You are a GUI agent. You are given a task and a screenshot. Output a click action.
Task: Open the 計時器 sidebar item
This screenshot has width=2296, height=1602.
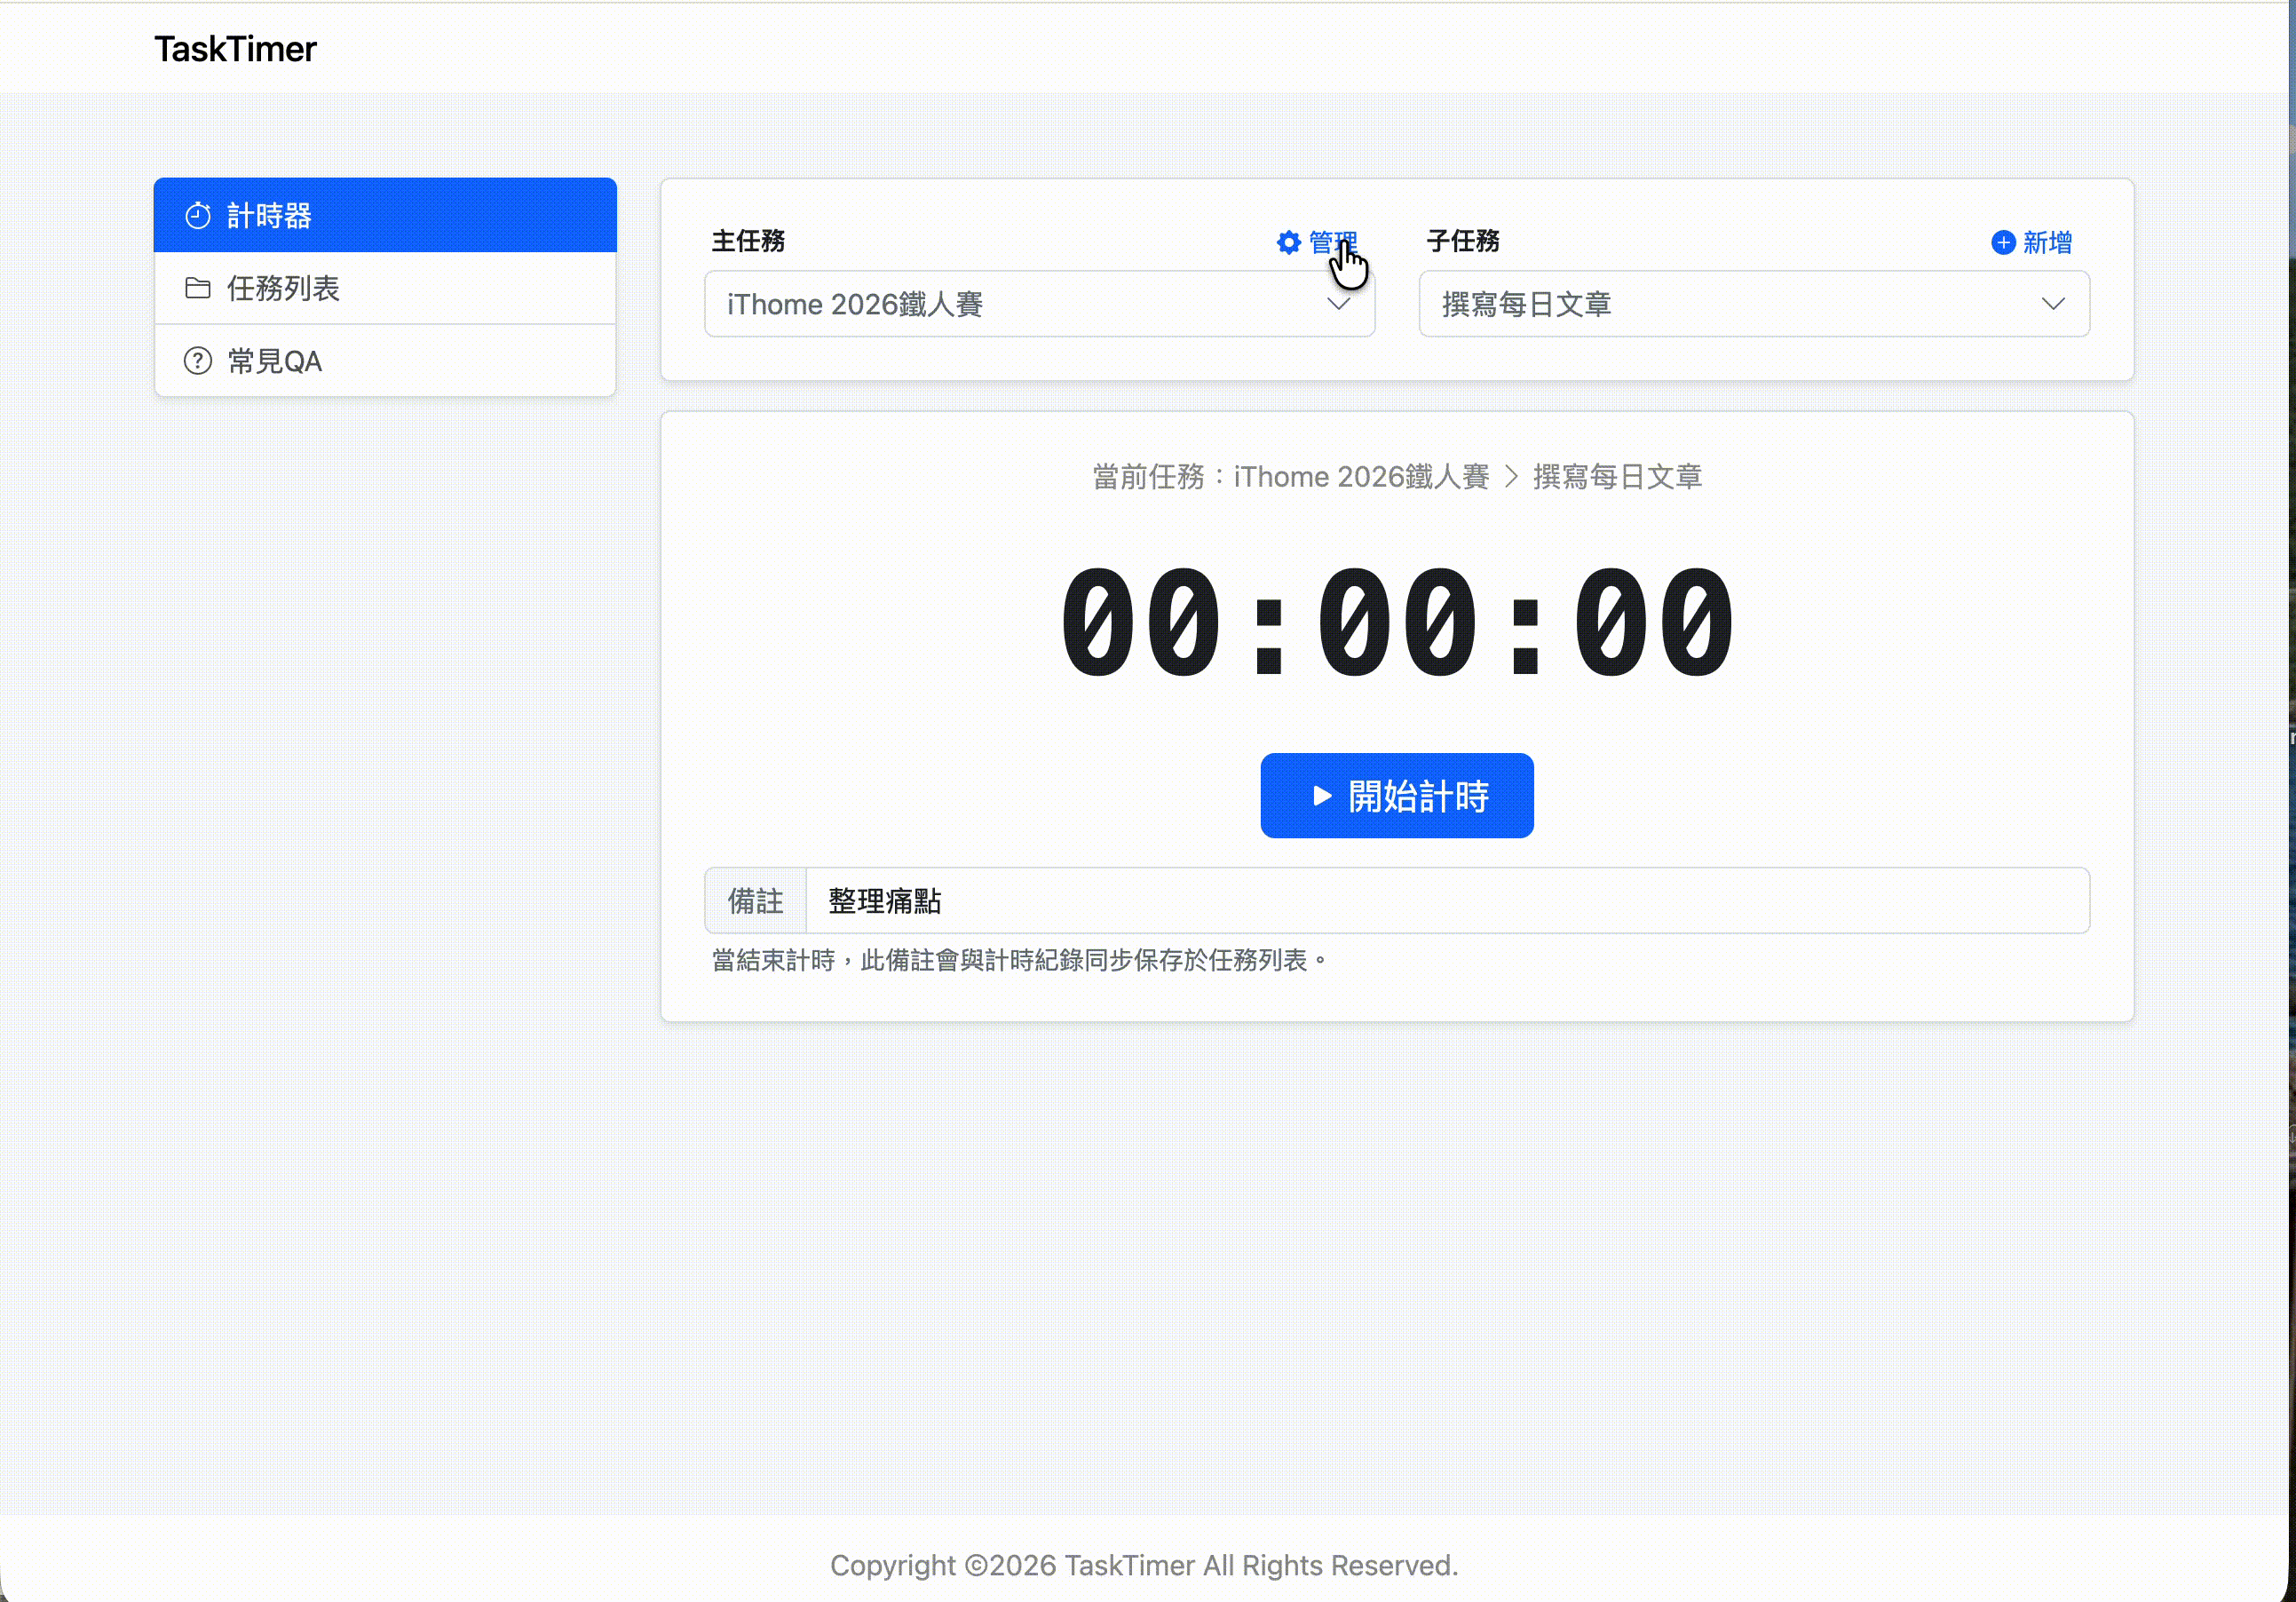pos(385,215)
